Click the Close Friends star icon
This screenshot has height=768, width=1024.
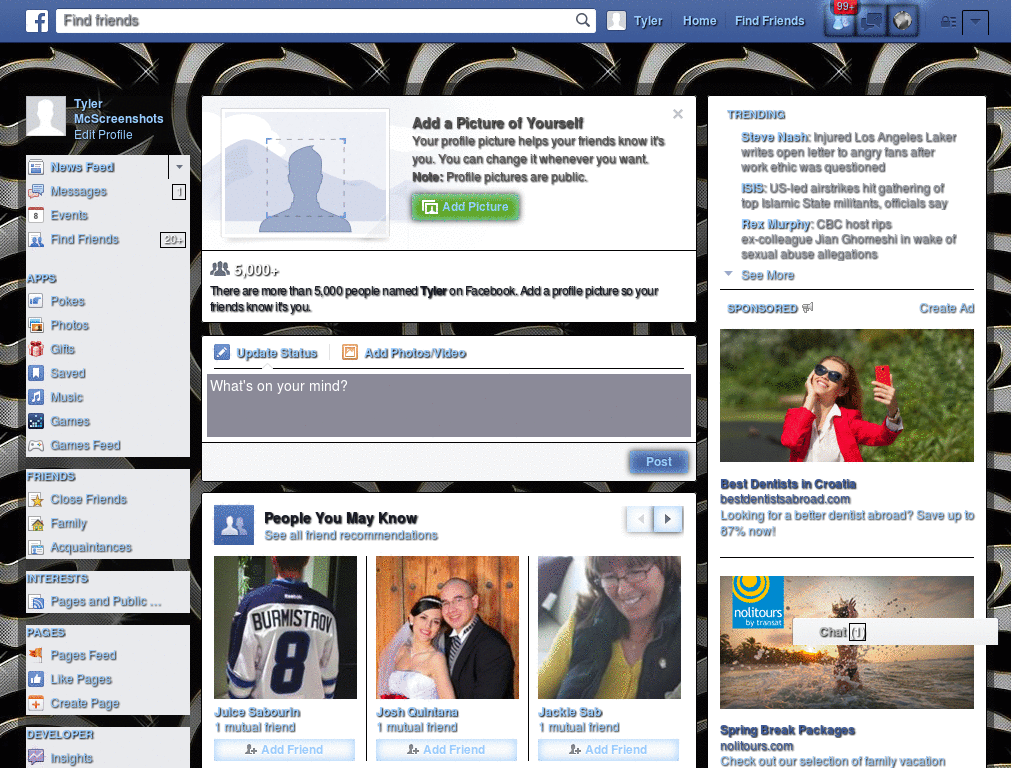(x=36, y=500)
